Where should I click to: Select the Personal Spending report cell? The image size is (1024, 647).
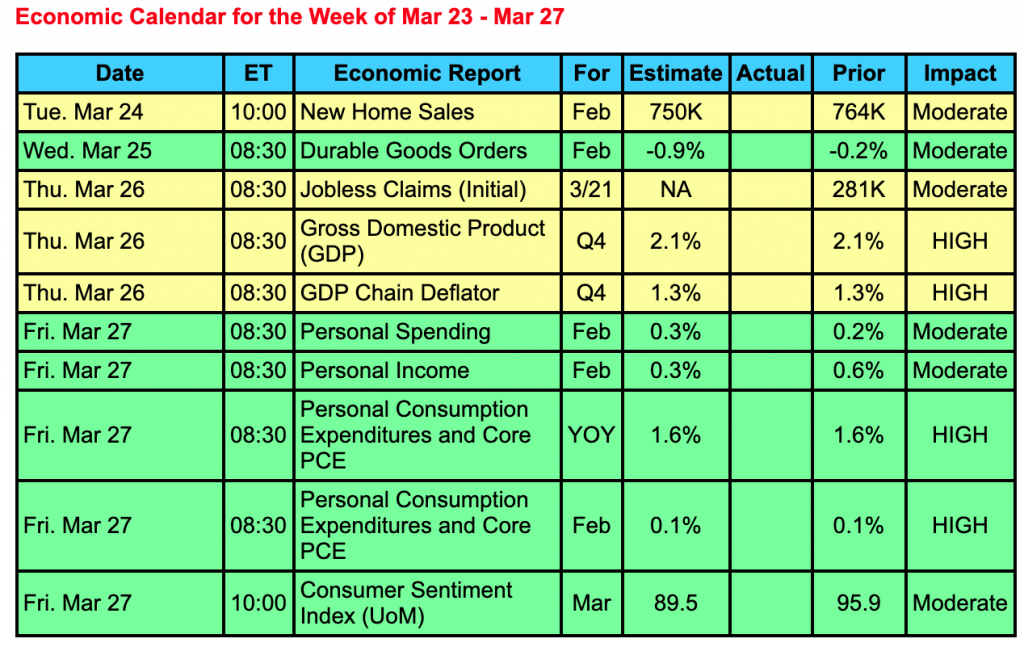[395, 331]
